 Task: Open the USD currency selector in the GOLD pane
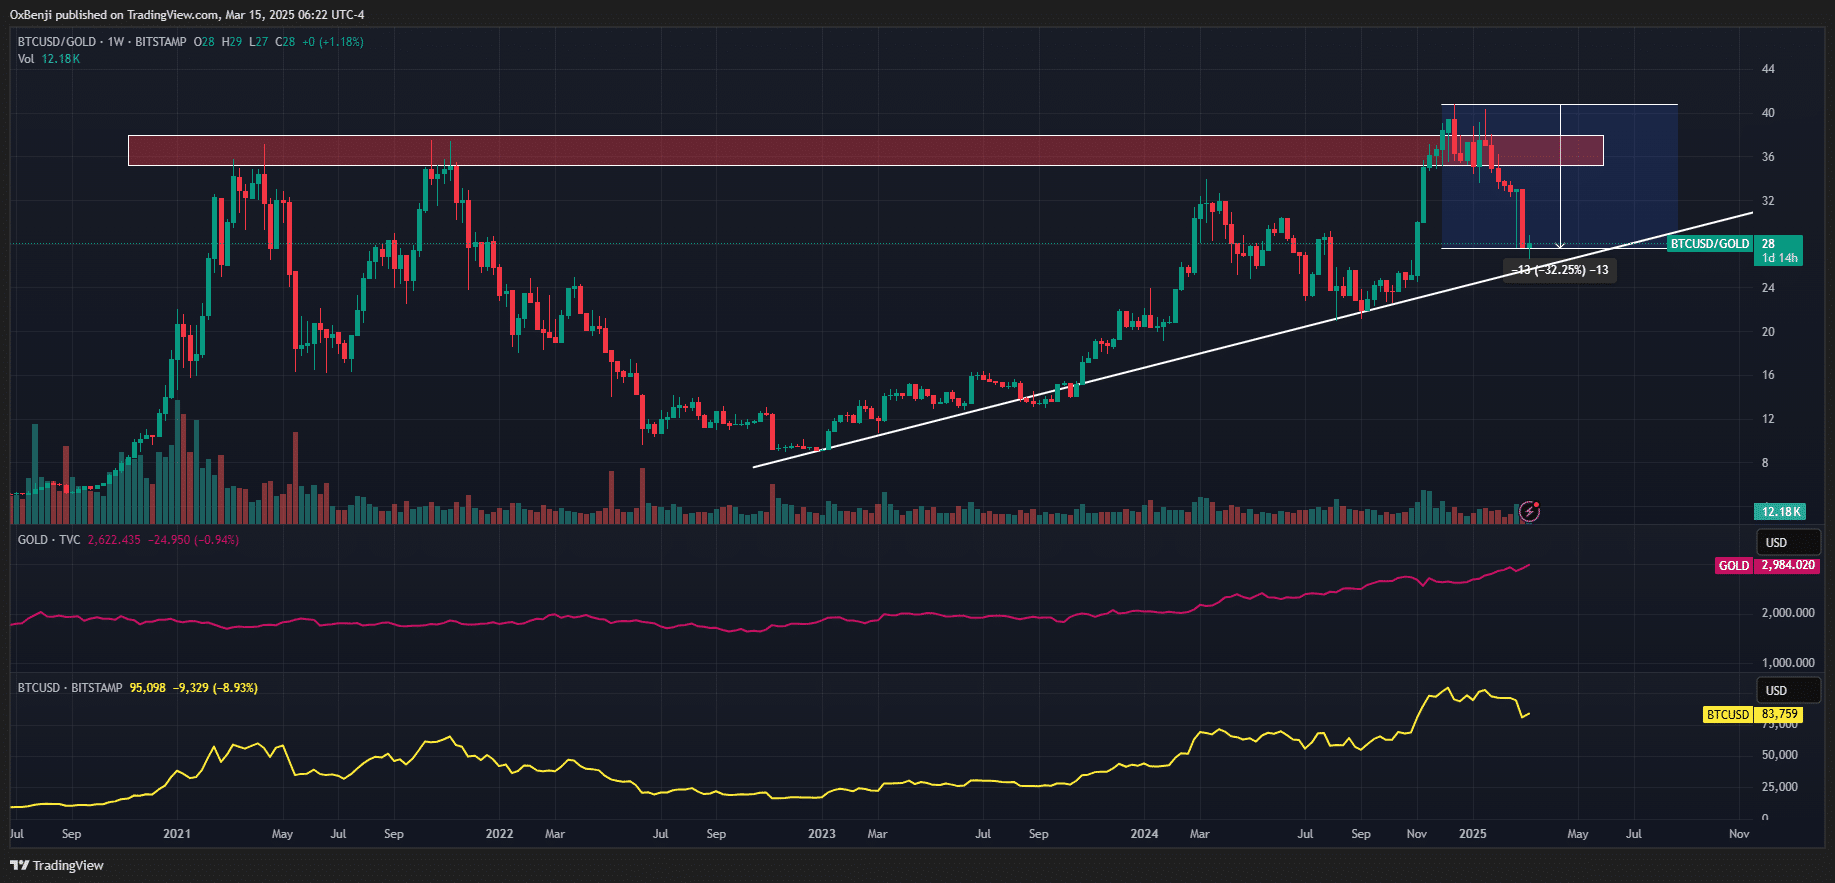click(1788, 542)
